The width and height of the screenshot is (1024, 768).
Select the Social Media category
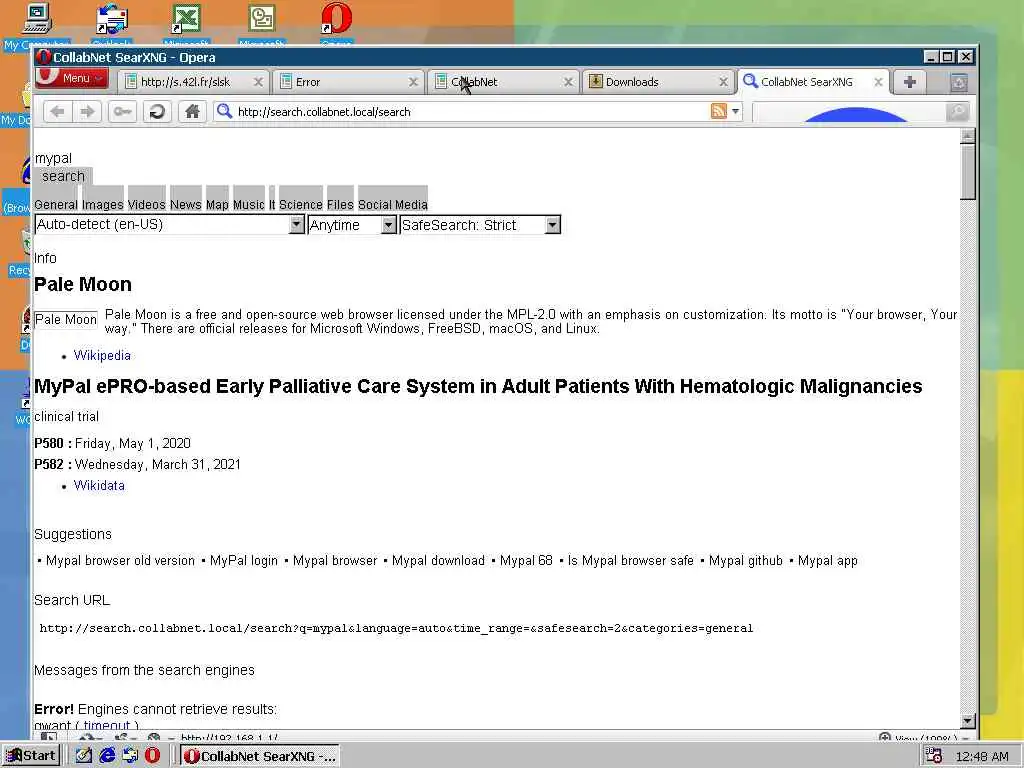(392, 204)
